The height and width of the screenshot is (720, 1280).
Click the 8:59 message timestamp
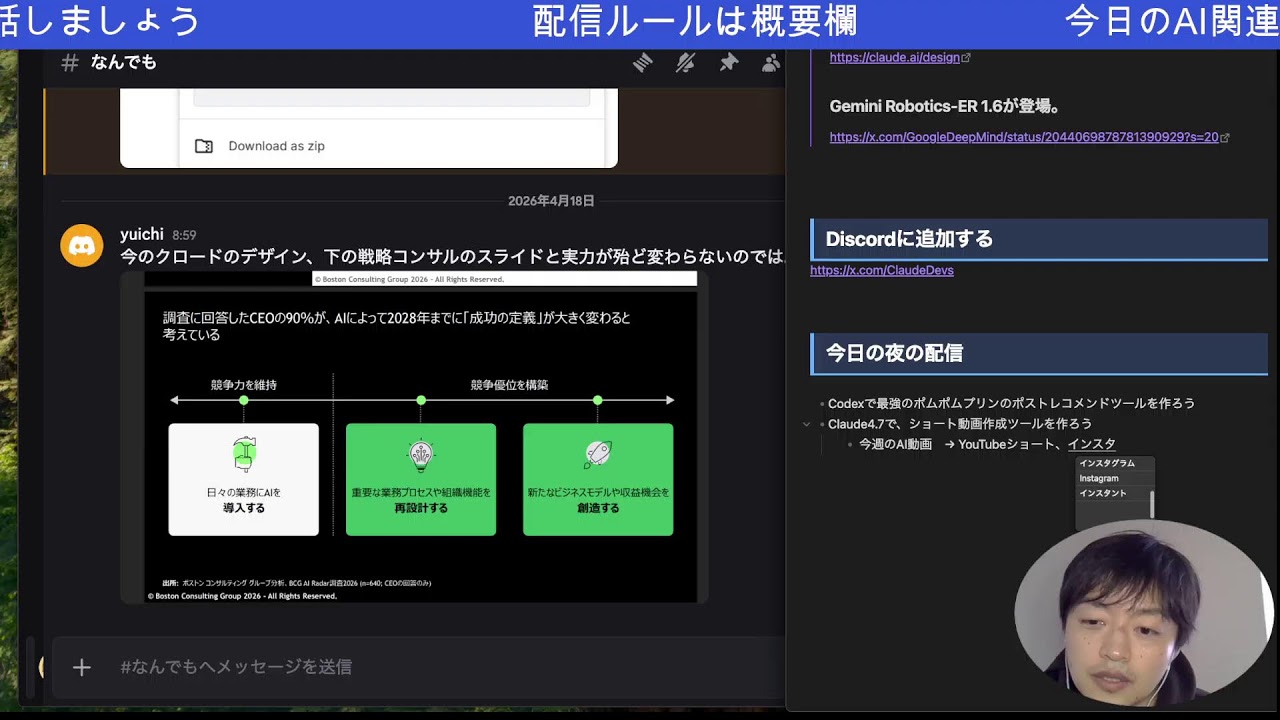pos(184,236)
